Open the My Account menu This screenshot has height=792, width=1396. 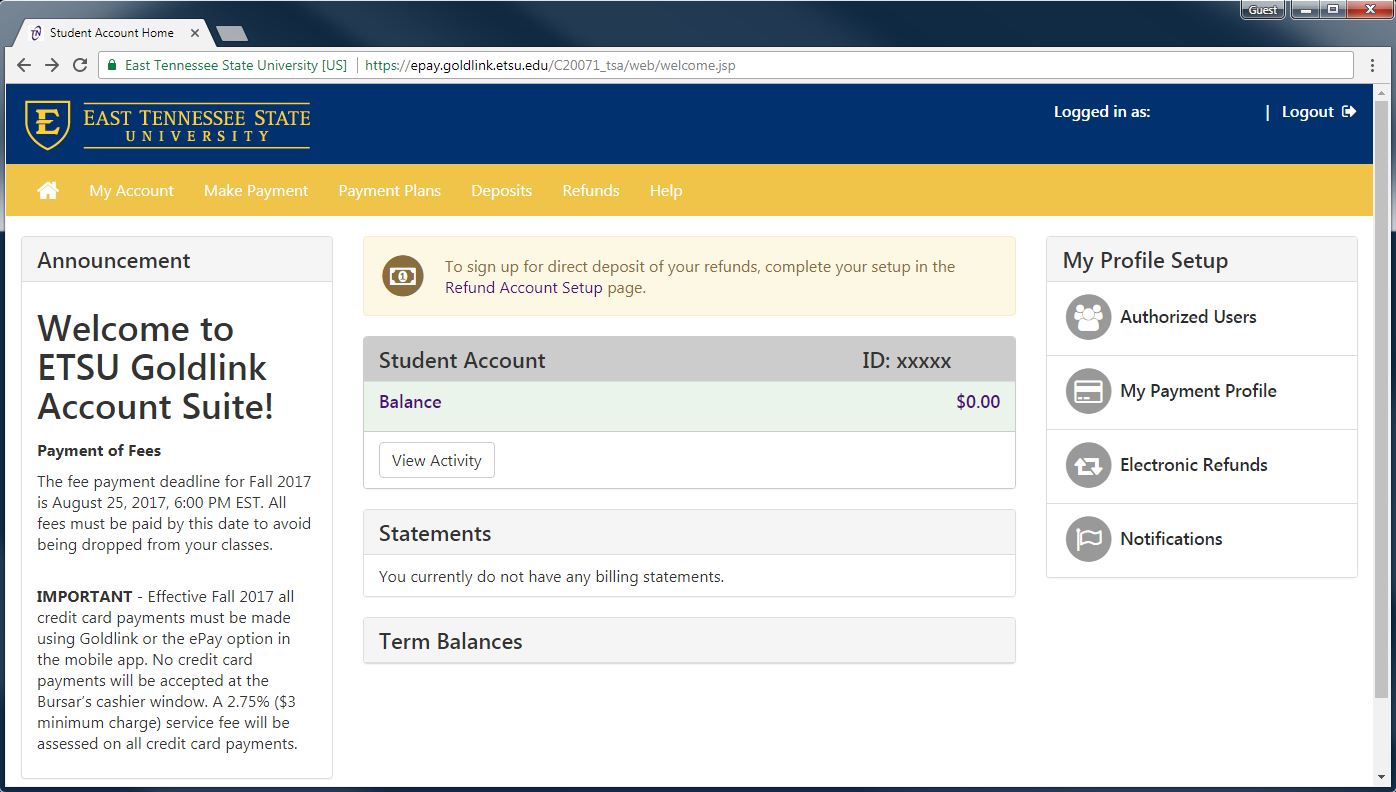pos(131,190)
